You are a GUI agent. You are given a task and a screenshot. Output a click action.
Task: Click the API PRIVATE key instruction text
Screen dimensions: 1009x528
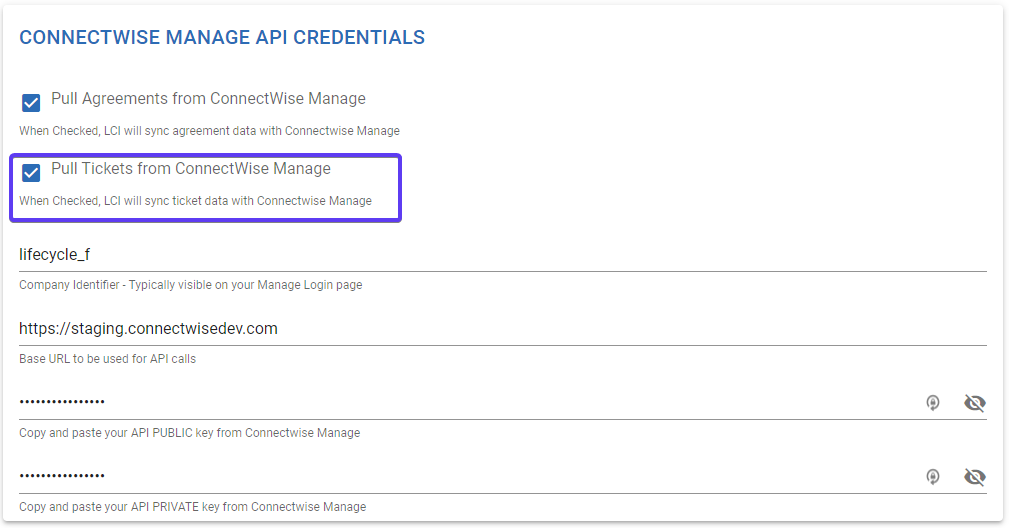coord(192,507)
